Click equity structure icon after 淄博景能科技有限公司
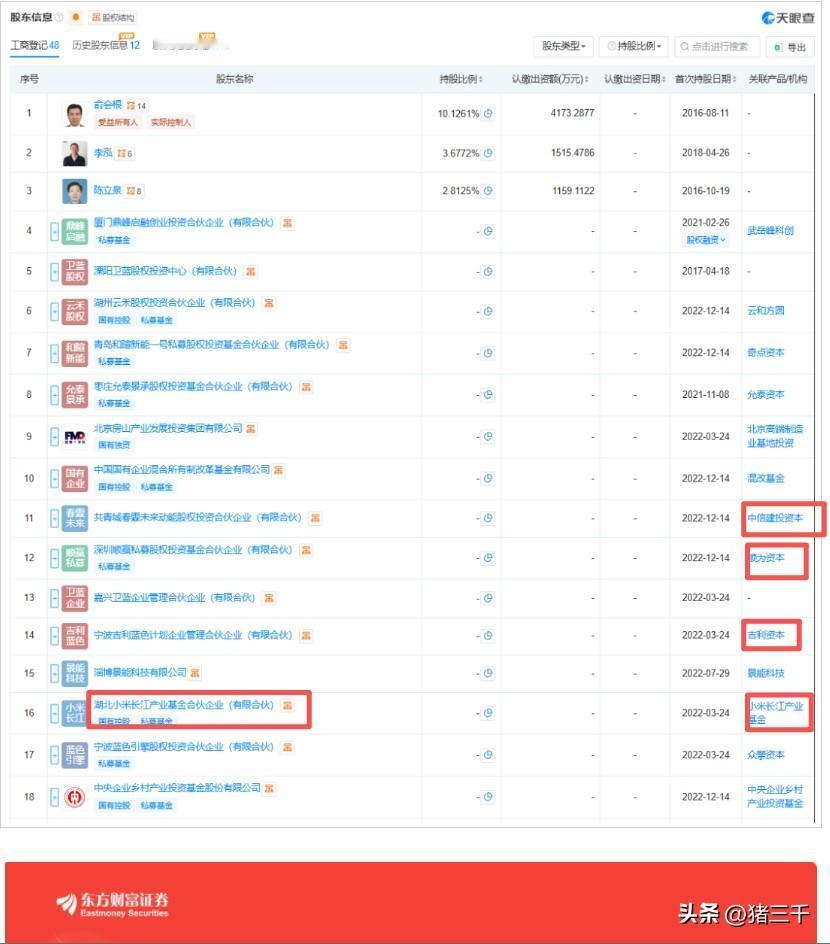Viewport: 830px width, 944px height. [195, 673]
